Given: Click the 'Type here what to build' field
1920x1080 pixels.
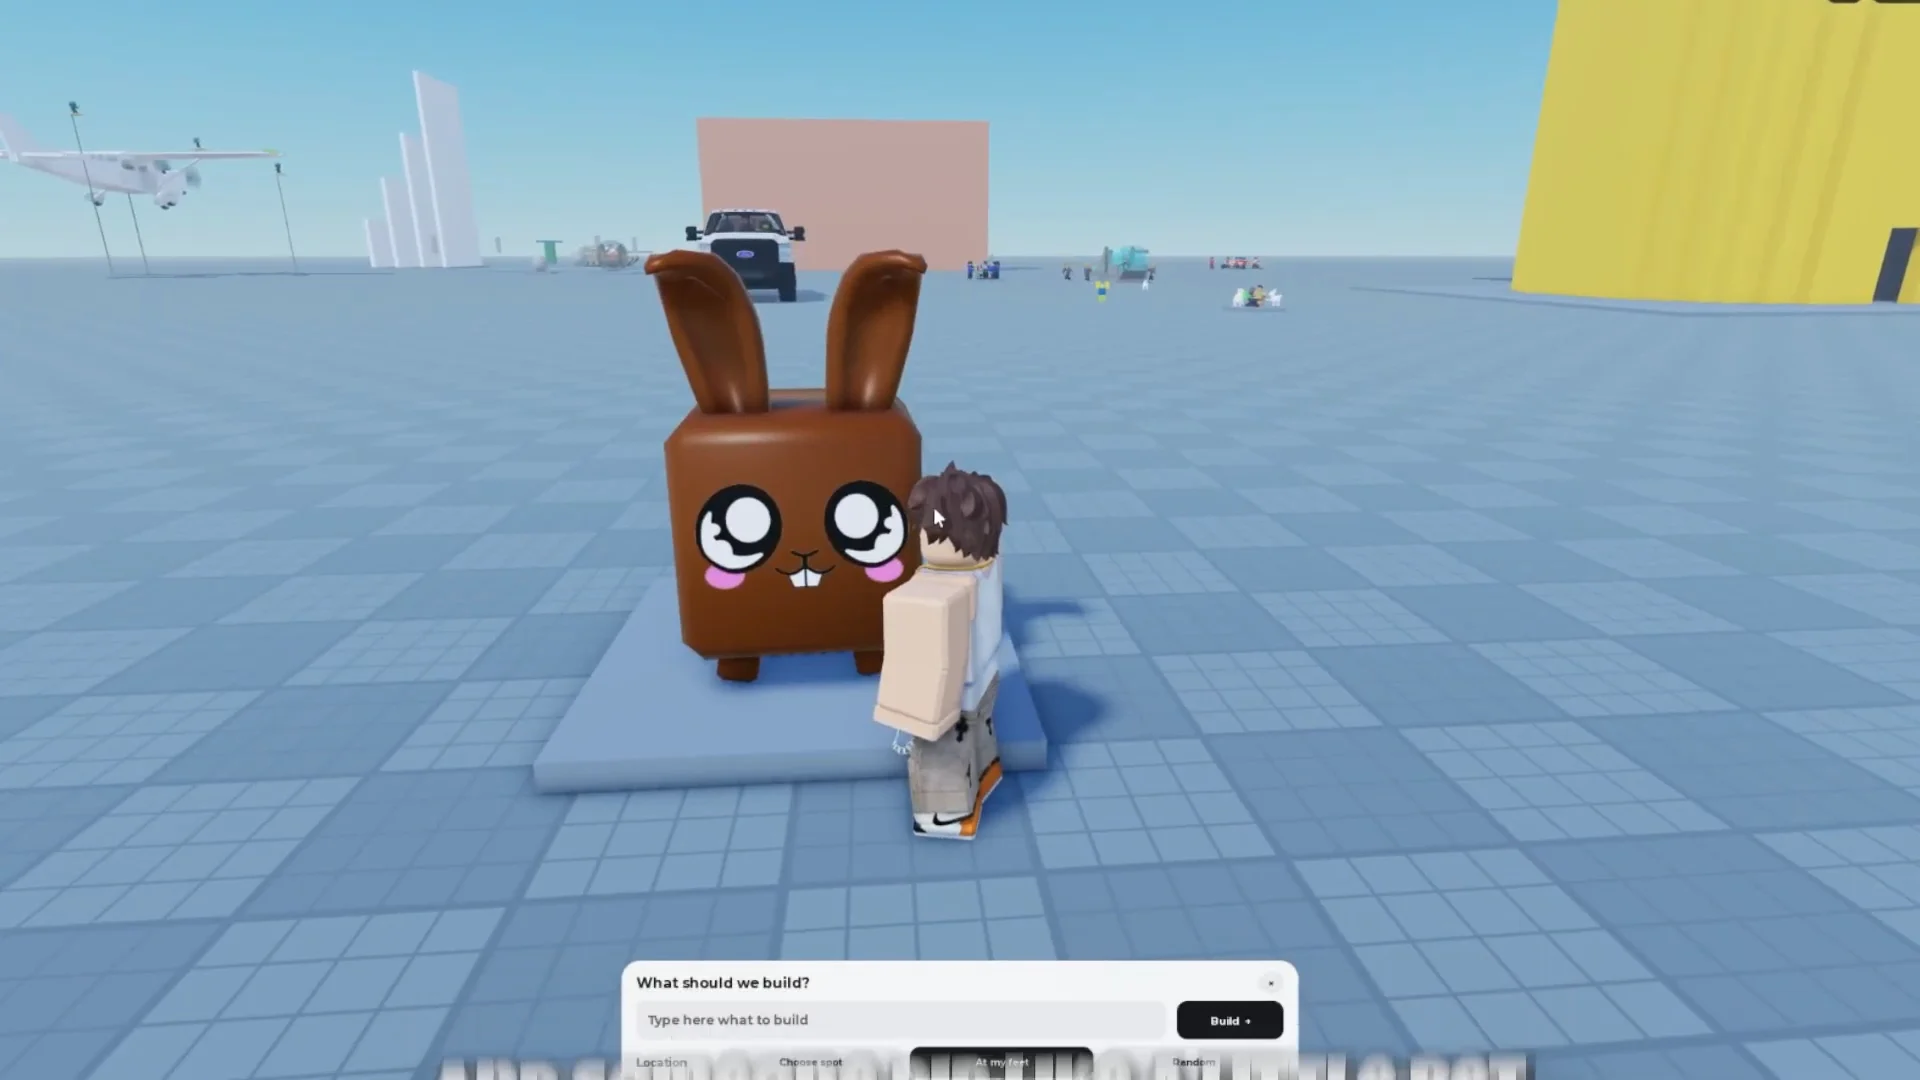Looking at the screenshot, I should [x=900, y=1020].
